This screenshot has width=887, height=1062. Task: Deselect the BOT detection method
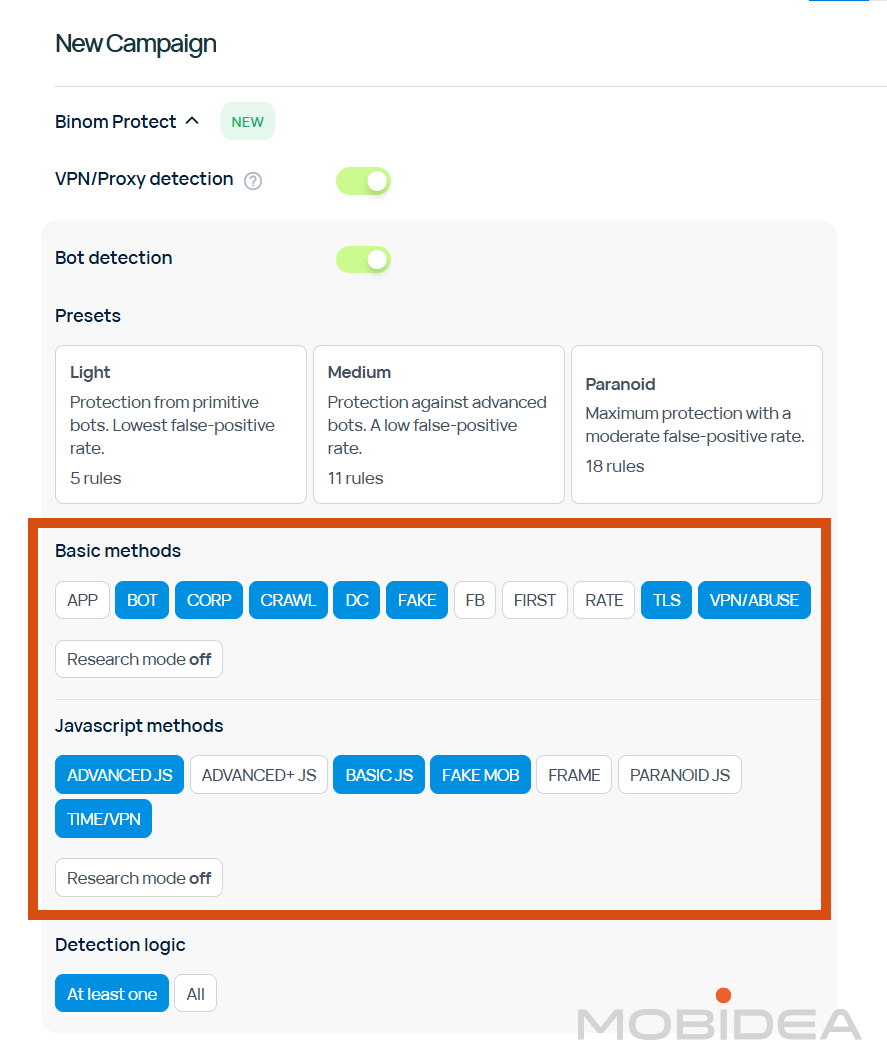coord(142,600)
